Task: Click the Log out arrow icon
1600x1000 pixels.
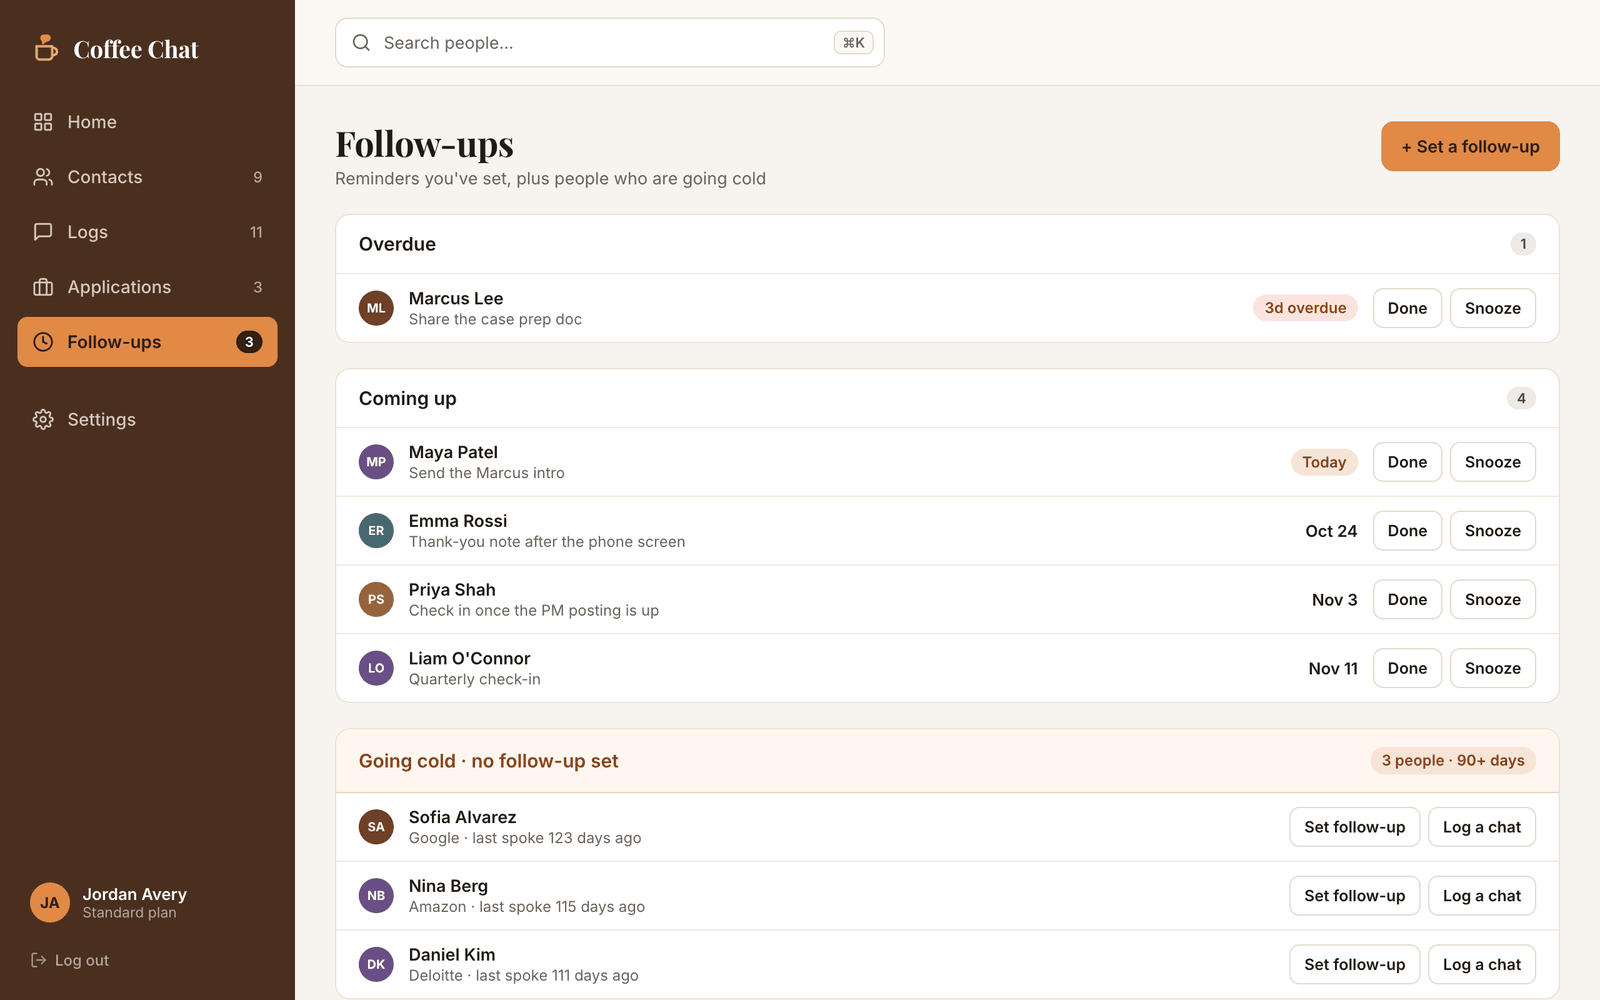Action: pos(39,960)
